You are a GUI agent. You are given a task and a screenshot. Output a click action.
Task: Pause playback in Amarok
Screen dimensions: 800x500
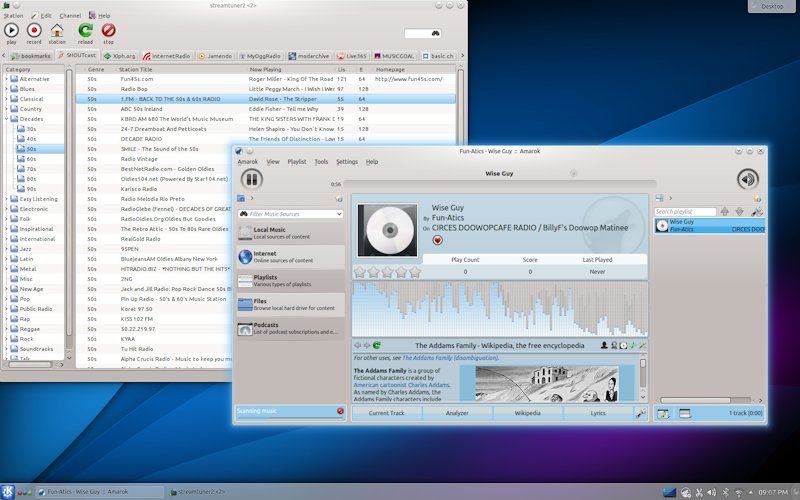[252, 179]
